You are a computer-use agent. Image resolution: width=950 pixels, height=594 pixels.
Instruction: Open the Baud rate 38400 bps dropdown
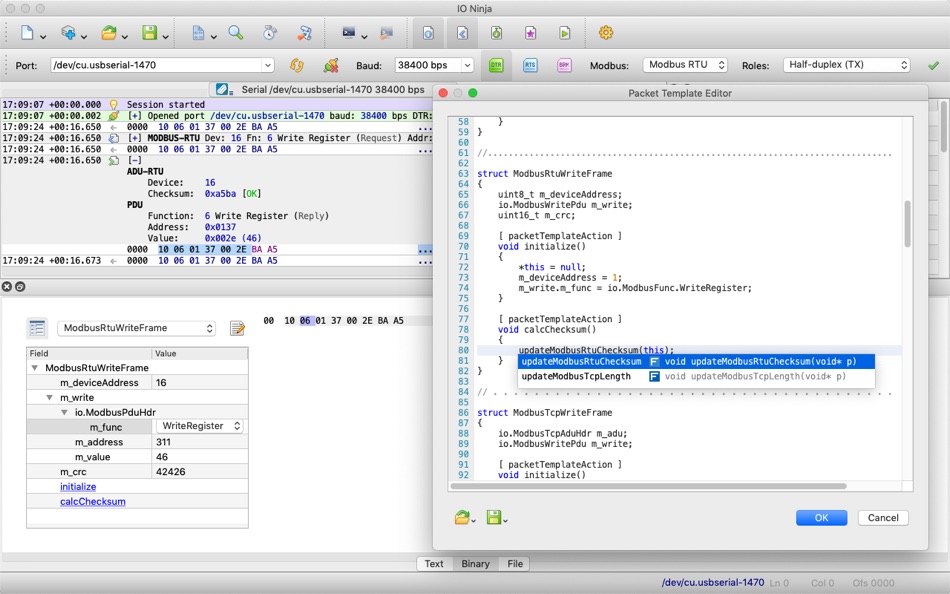click(467, 65)
